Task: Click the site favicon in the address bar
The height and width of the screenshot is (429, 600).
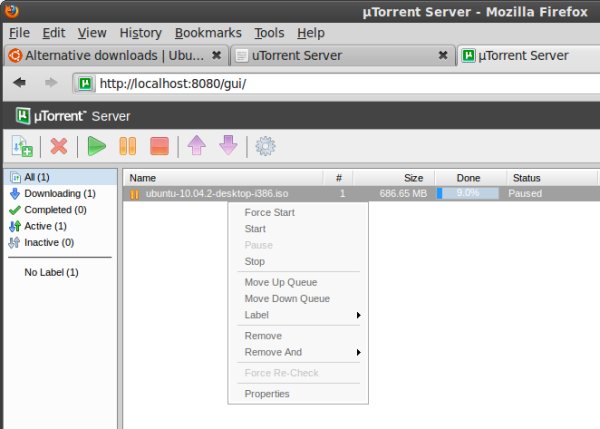Action: [85, 83]
